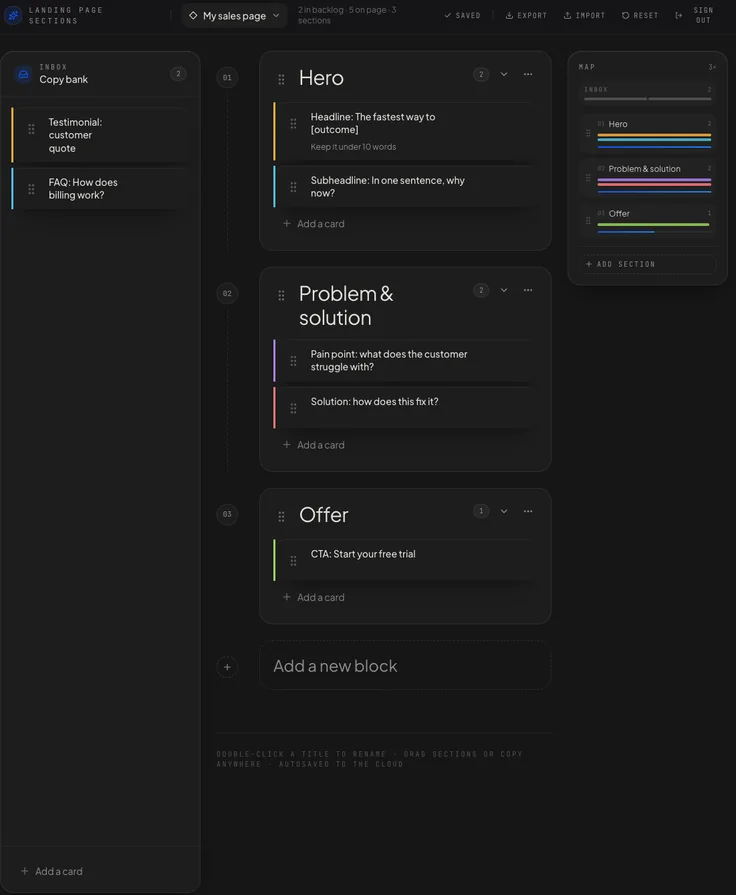Image resolution: width=736 pixels, height=895 pixels.
Task: Click drag handle of Headline card
Action: pyautogui.click(x=293, y=123)
